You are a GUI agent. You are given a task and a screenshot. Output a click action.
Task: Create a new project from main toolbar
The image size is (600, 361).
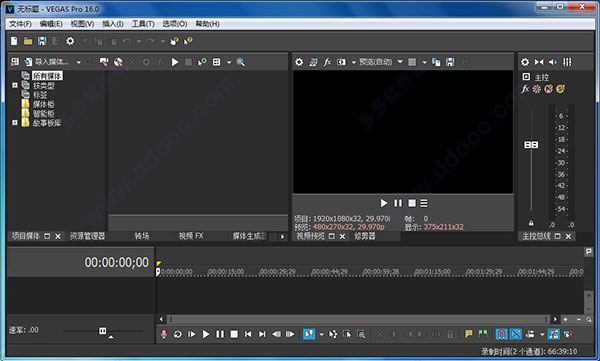pyautogui.click(x=14, y=41)
